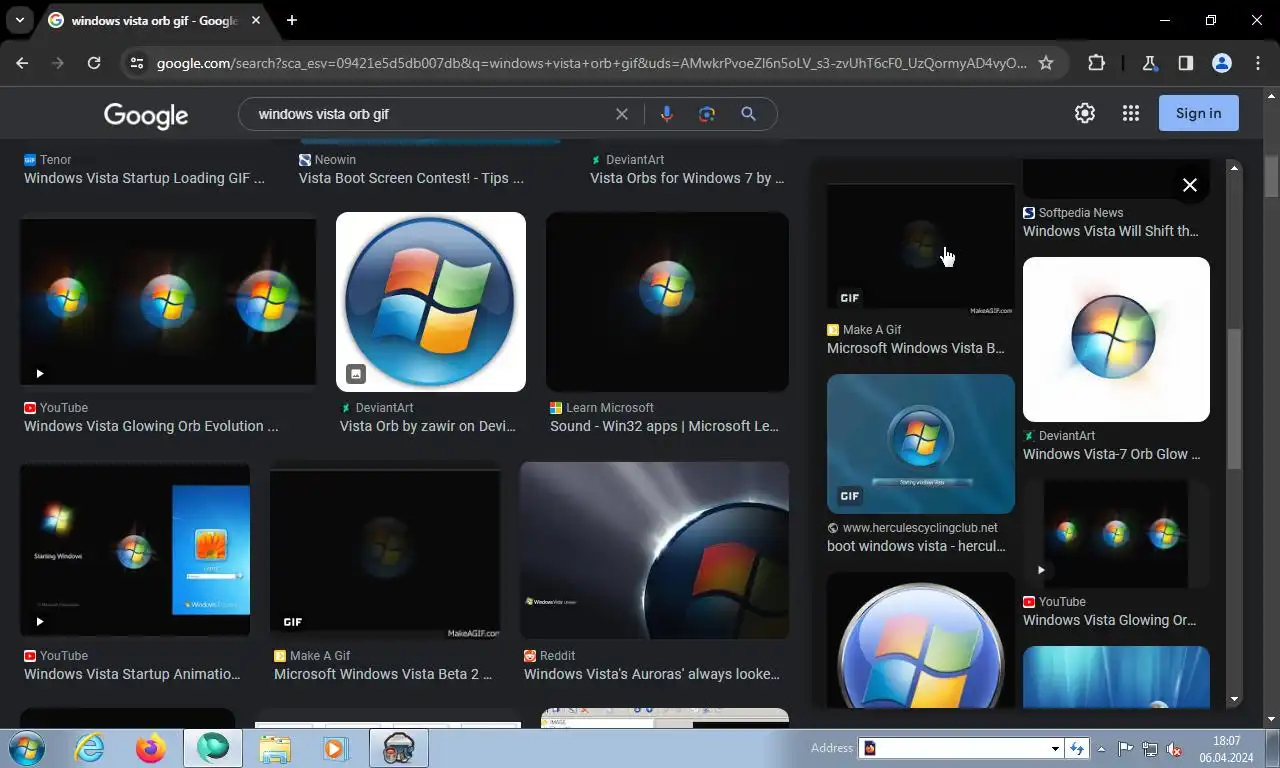Open side panel Make A Gif Vista thumbnail

[x=921, y=250]
